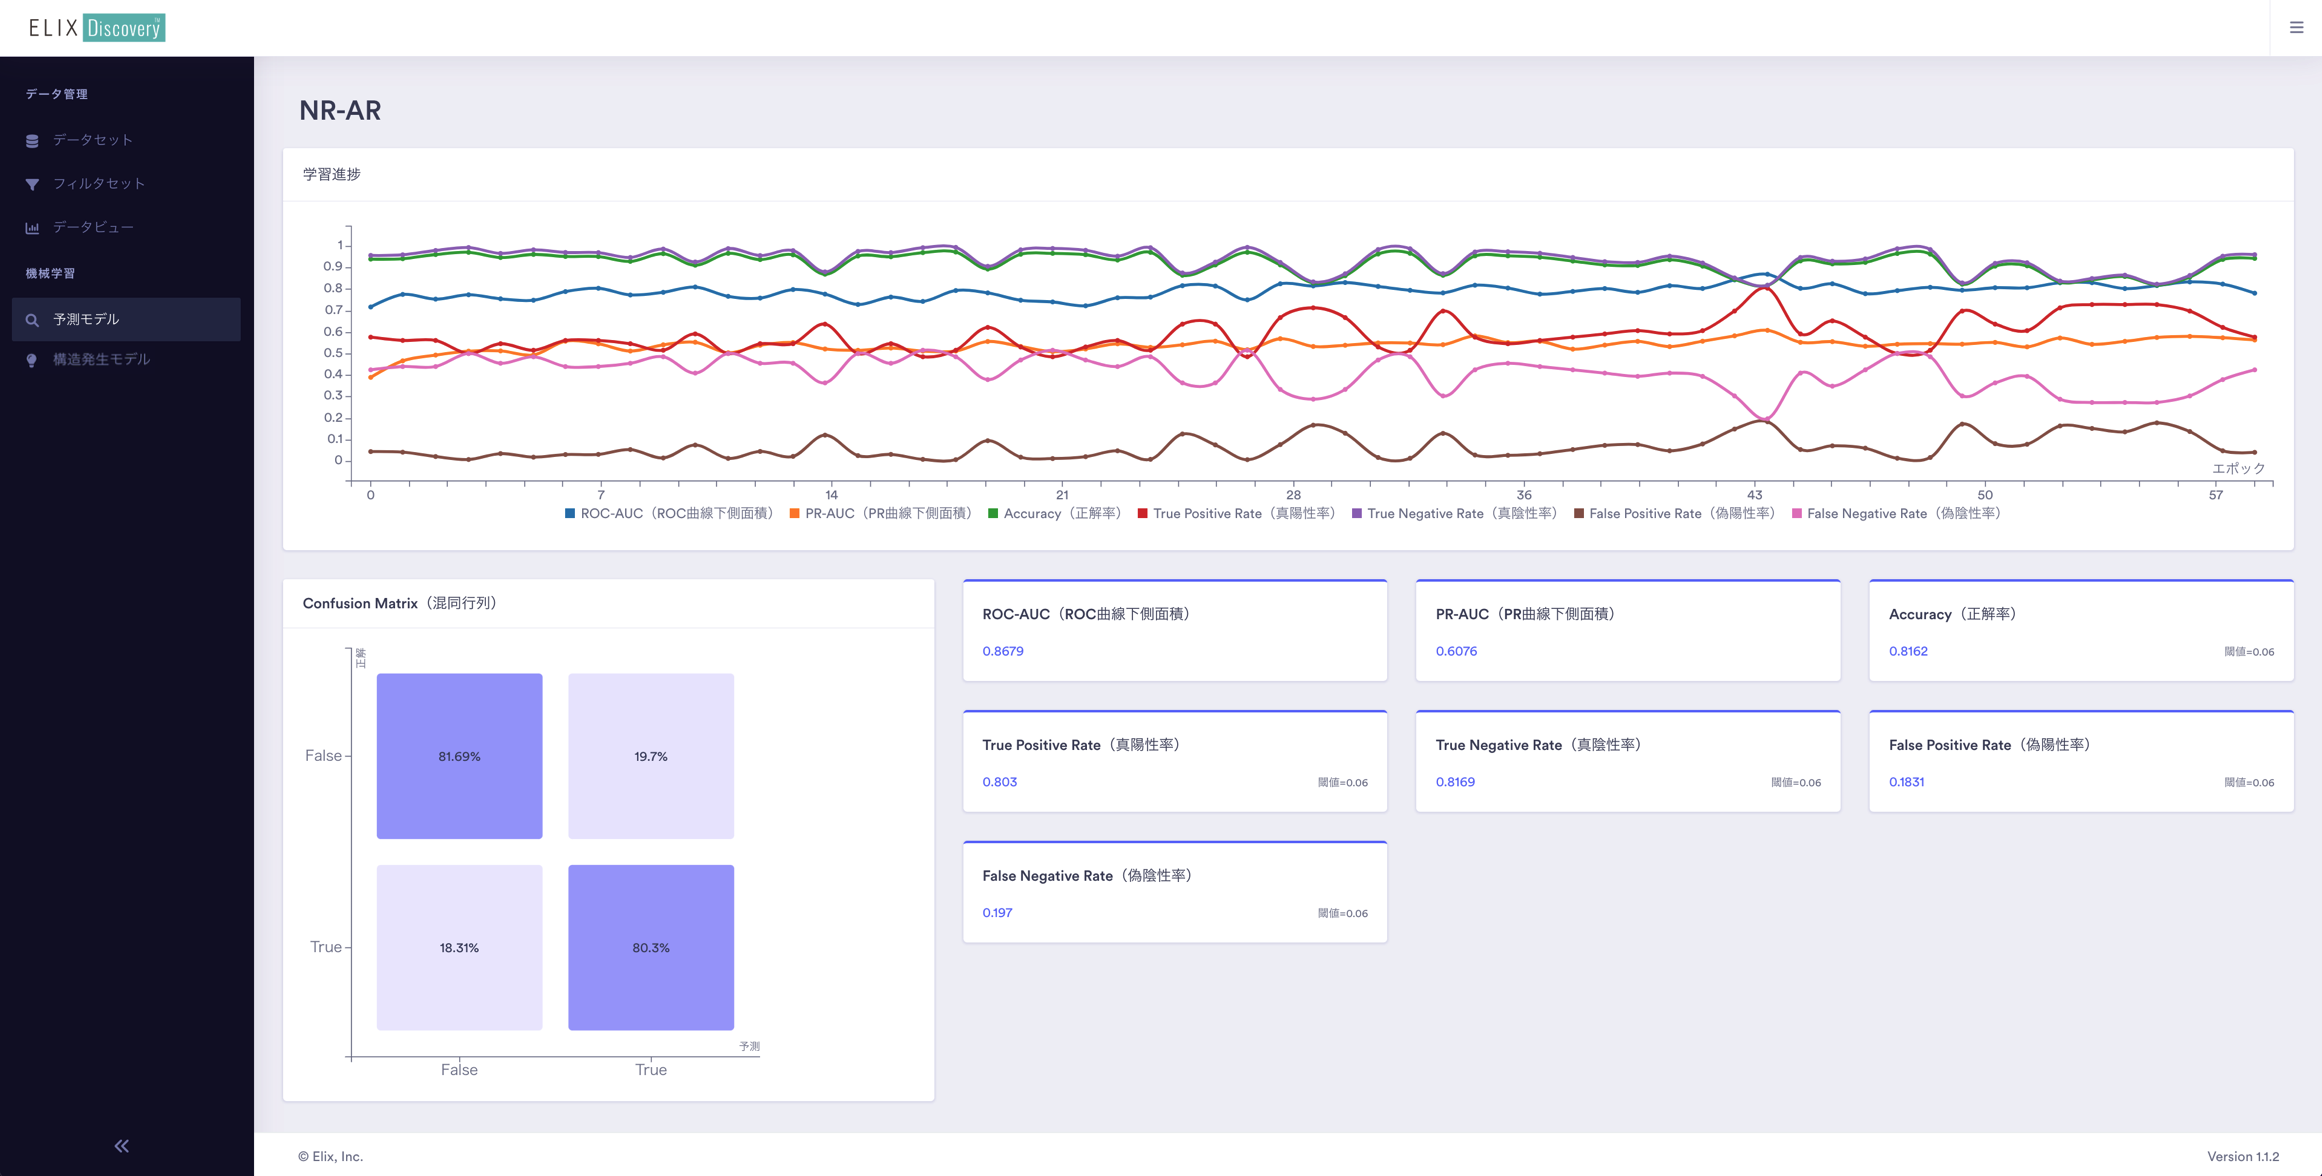This screenshot has height=1176, width=2322.
Task: Click the ELIX Discovery logo
Action: pos(97,28)
